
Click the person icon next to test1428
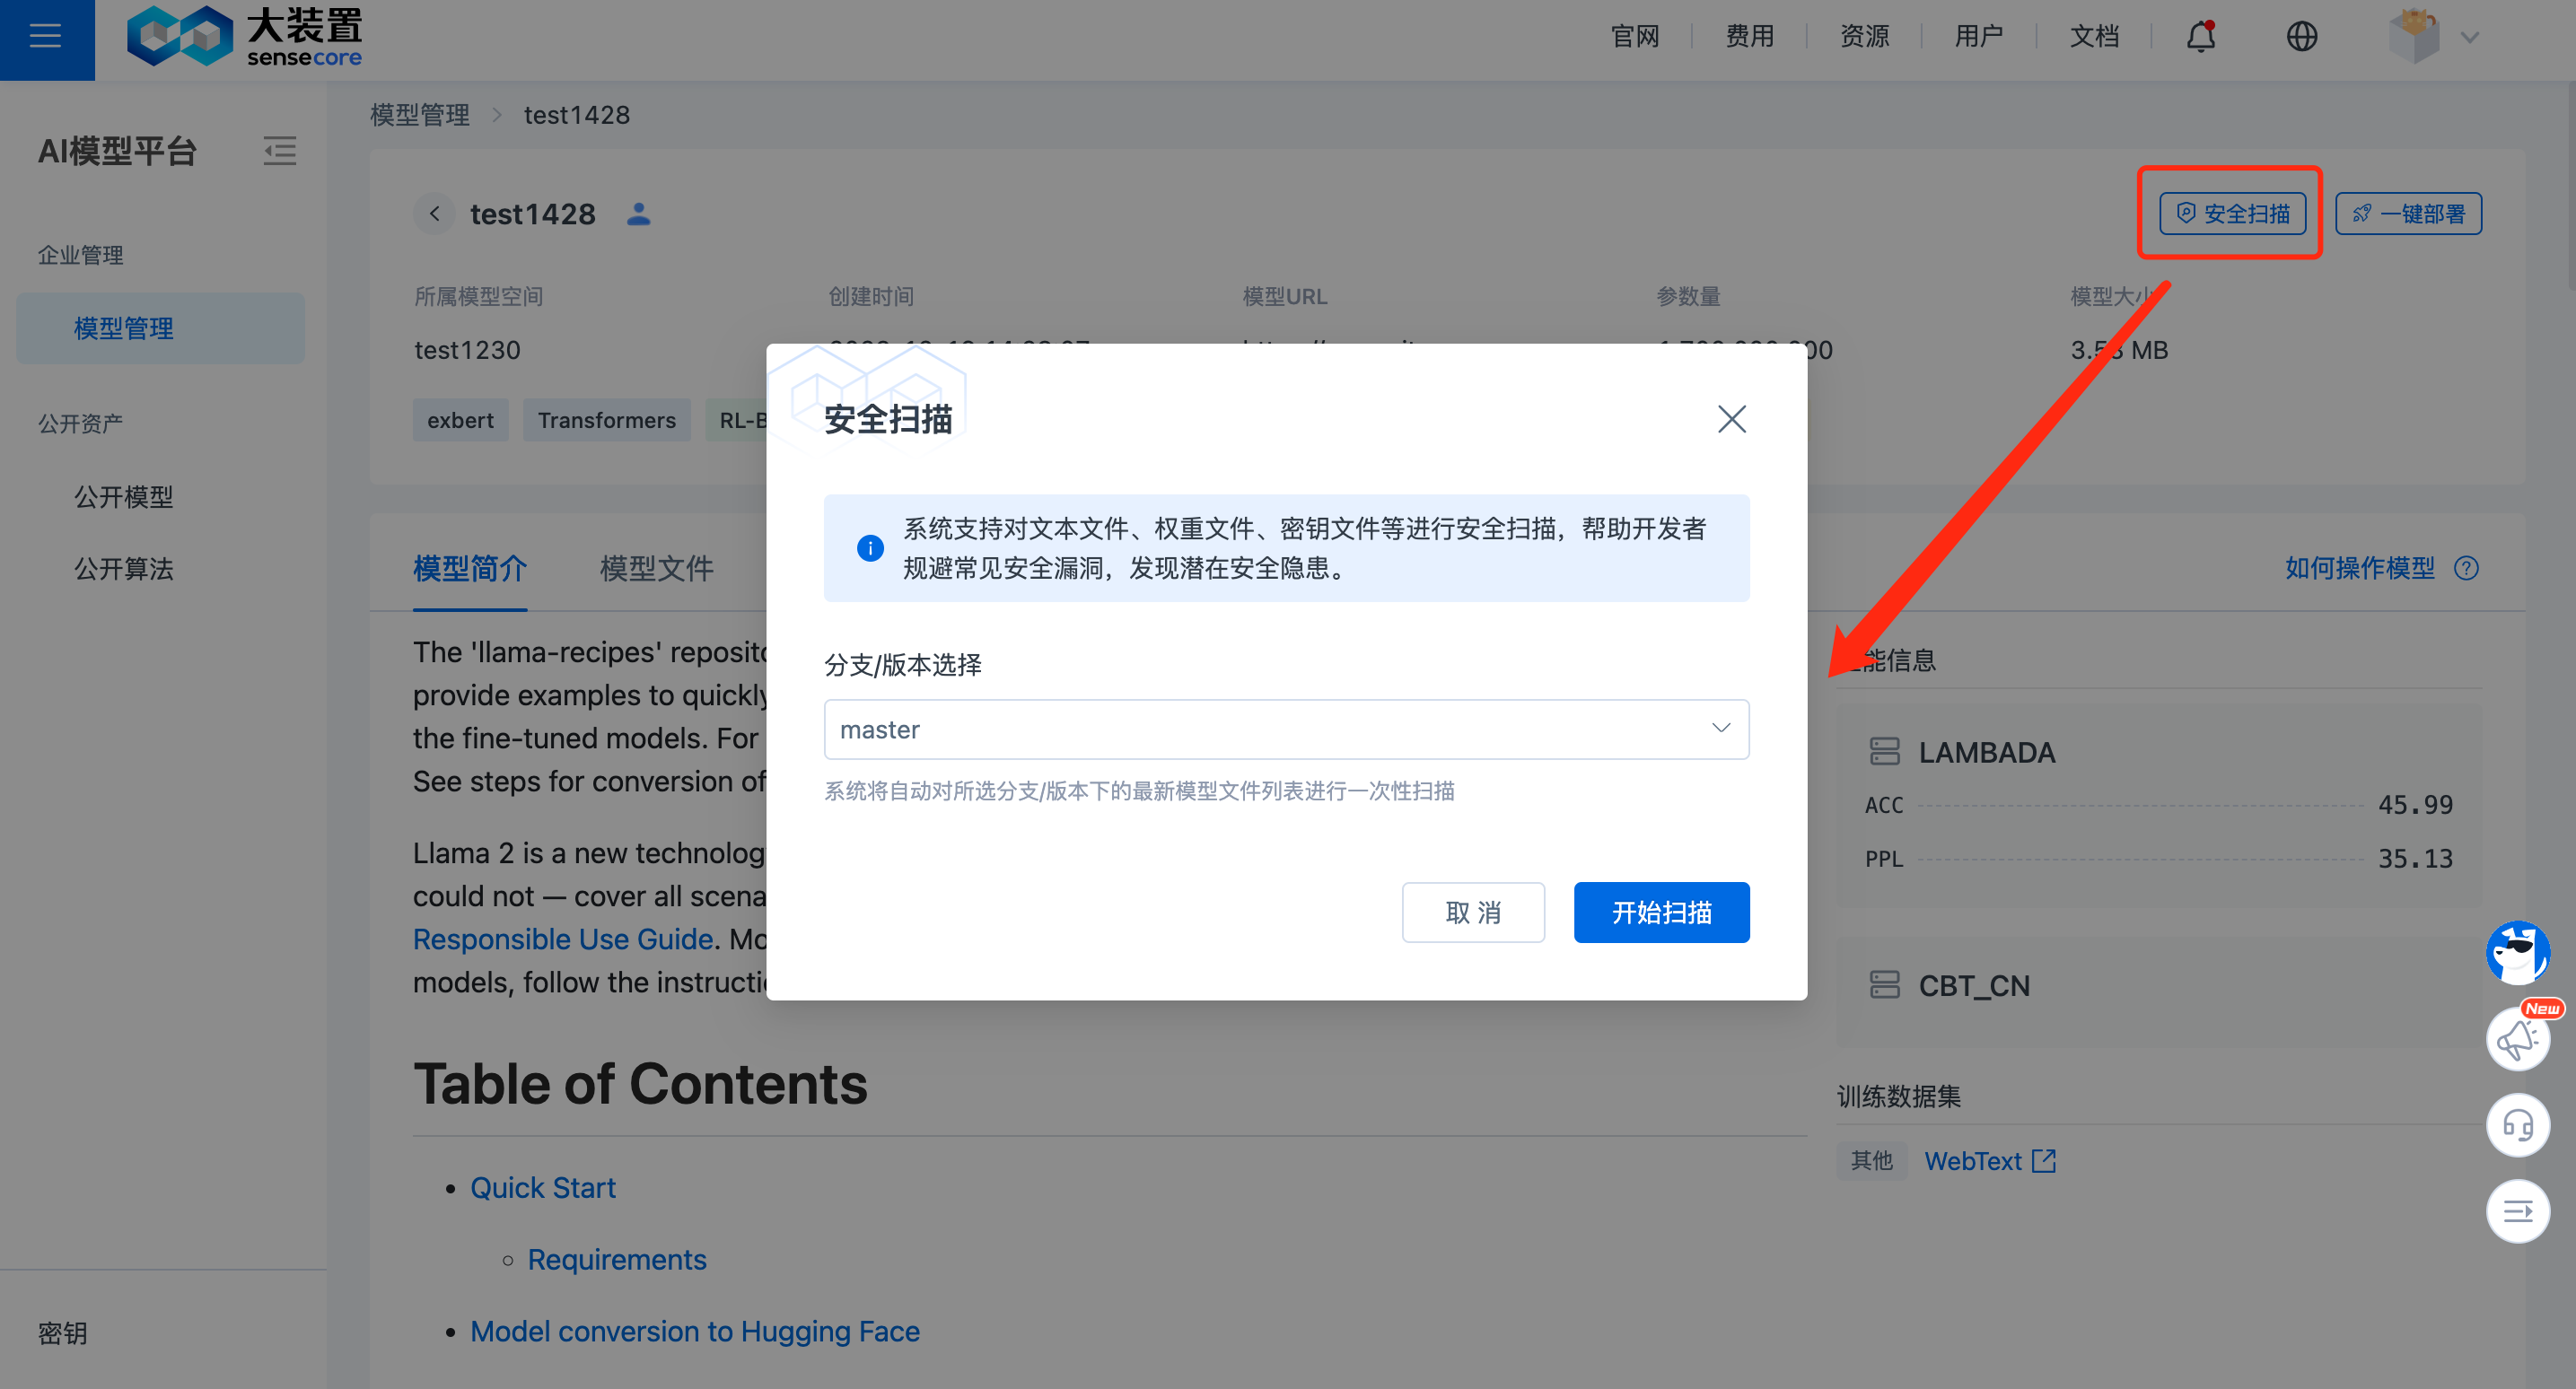click(638, 214)
